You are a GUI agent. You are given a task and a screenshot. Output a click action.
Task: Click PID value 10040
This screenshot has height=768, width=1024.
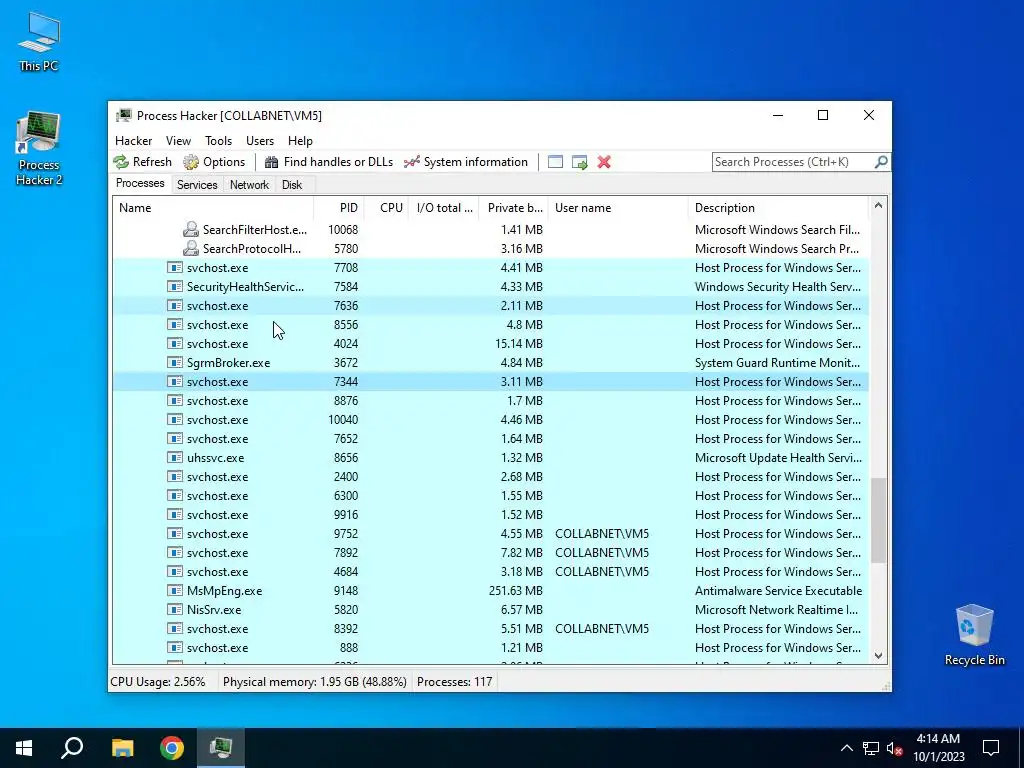click(343, 419)
